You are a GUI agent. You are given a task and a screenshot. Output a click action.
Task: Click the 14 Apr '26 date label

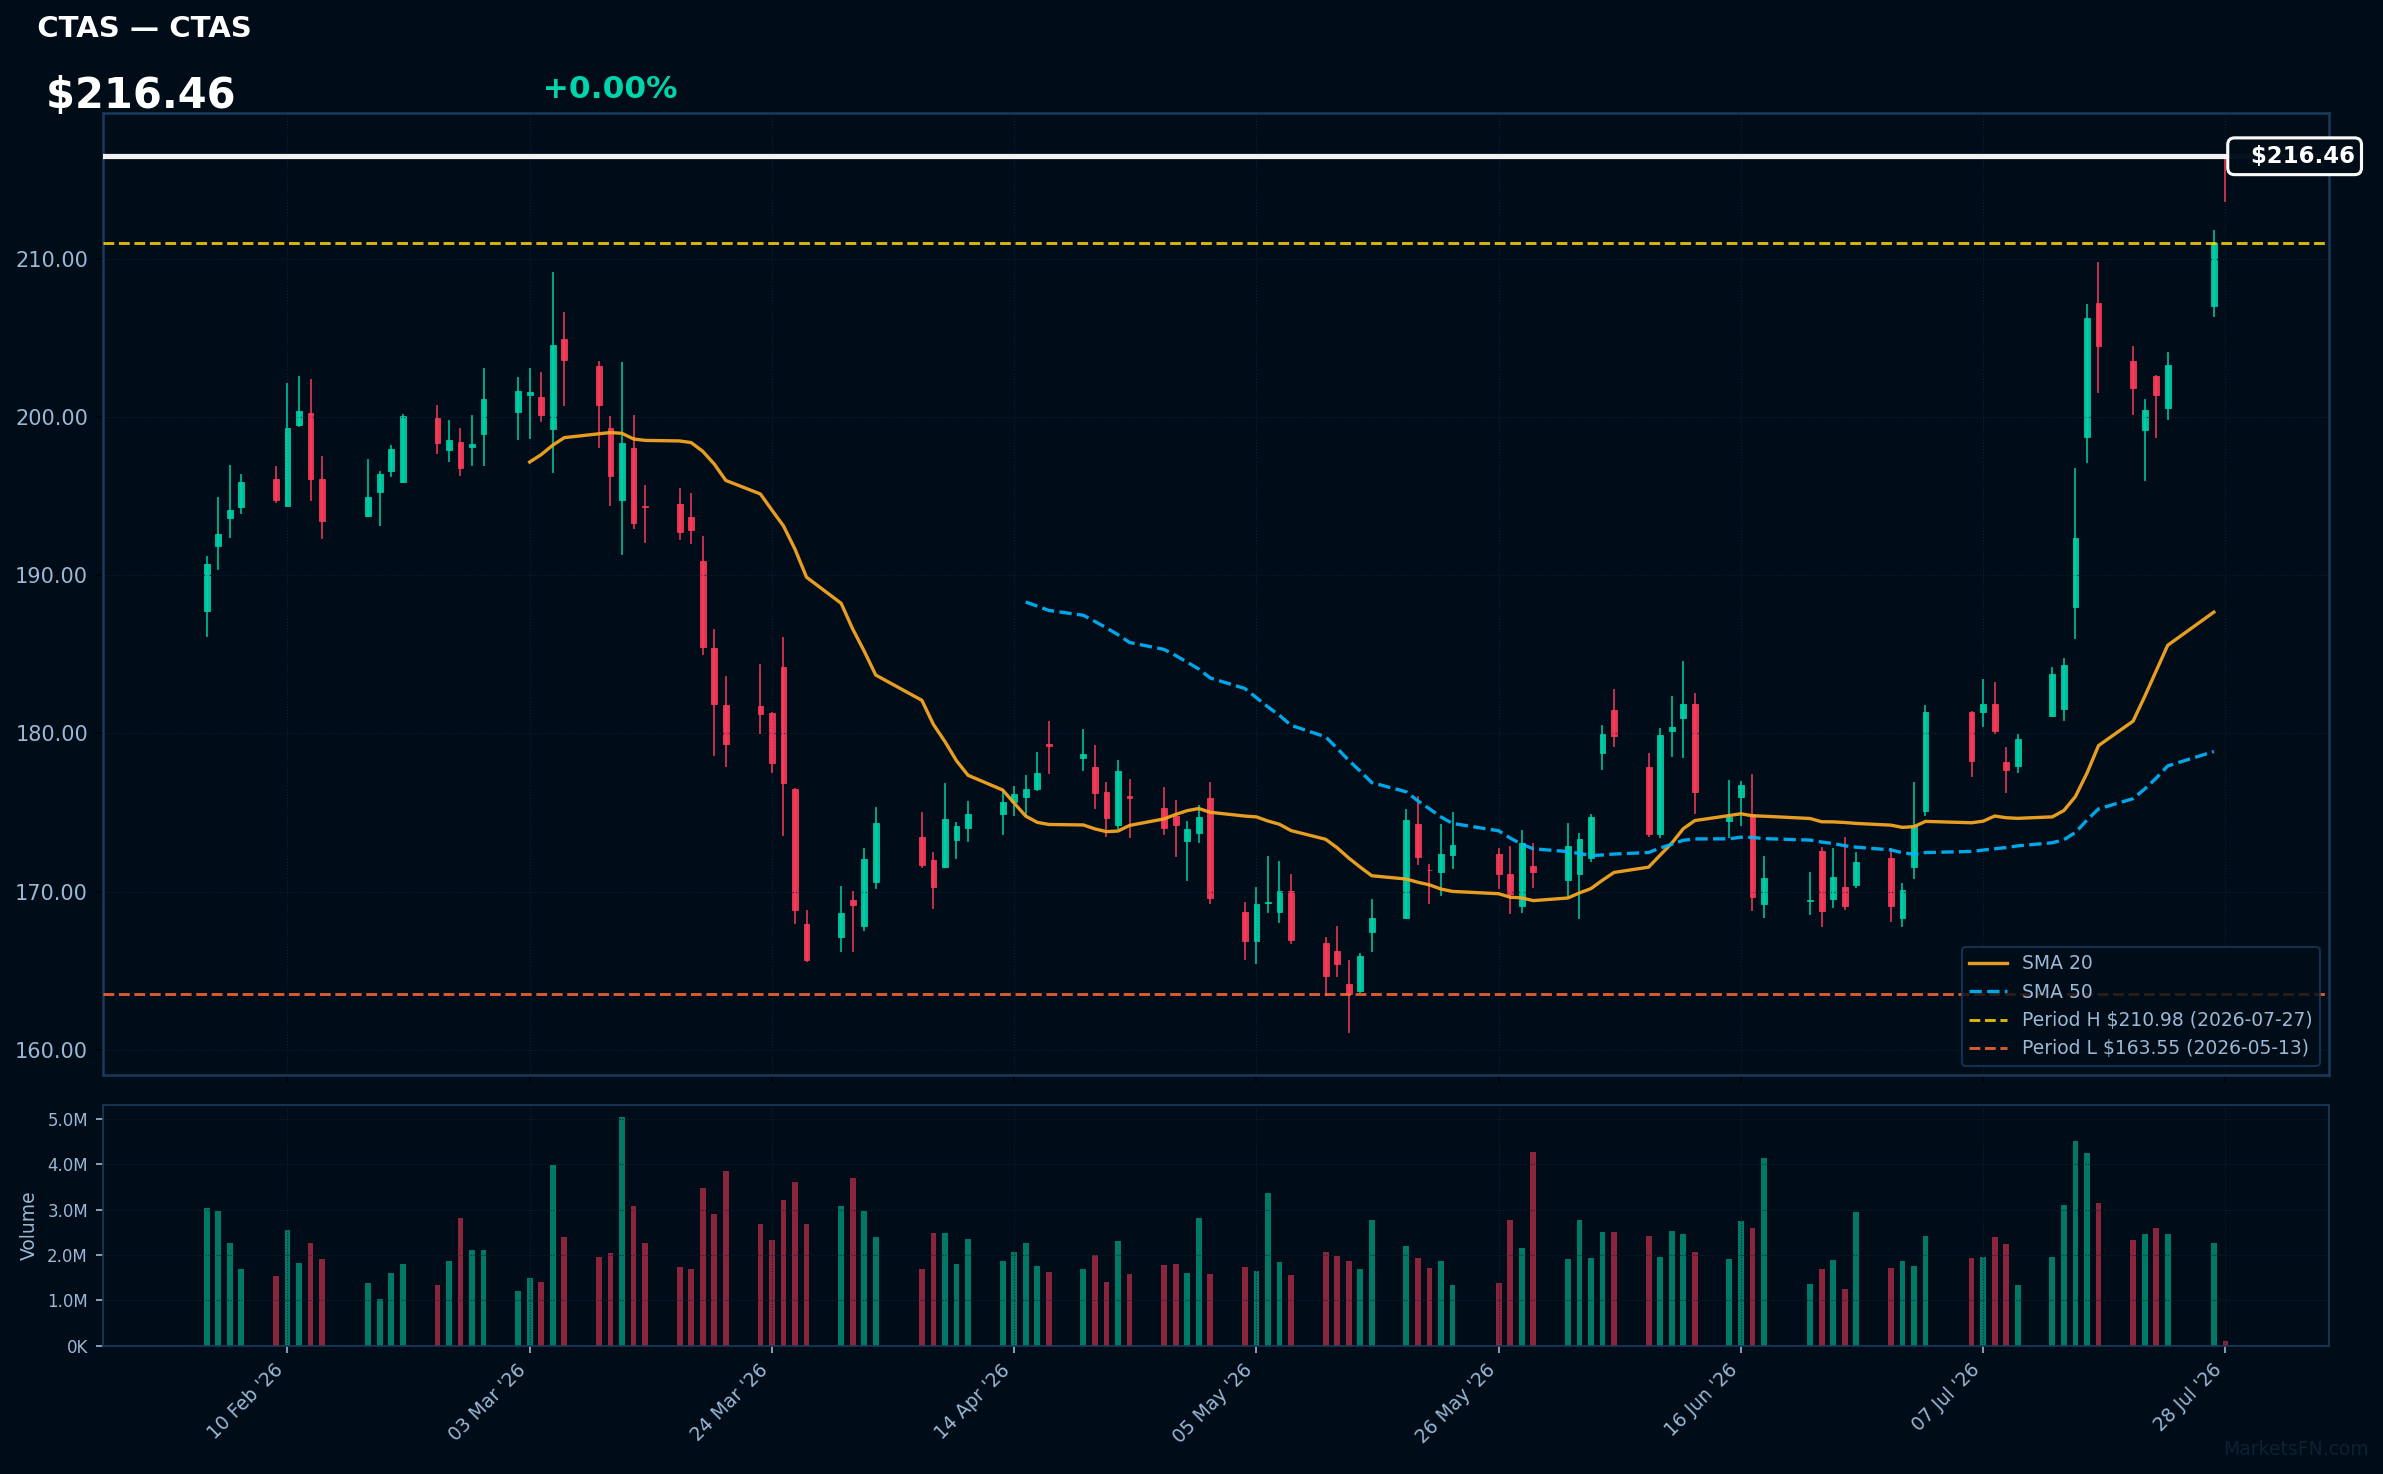[x=972, y=1401]
